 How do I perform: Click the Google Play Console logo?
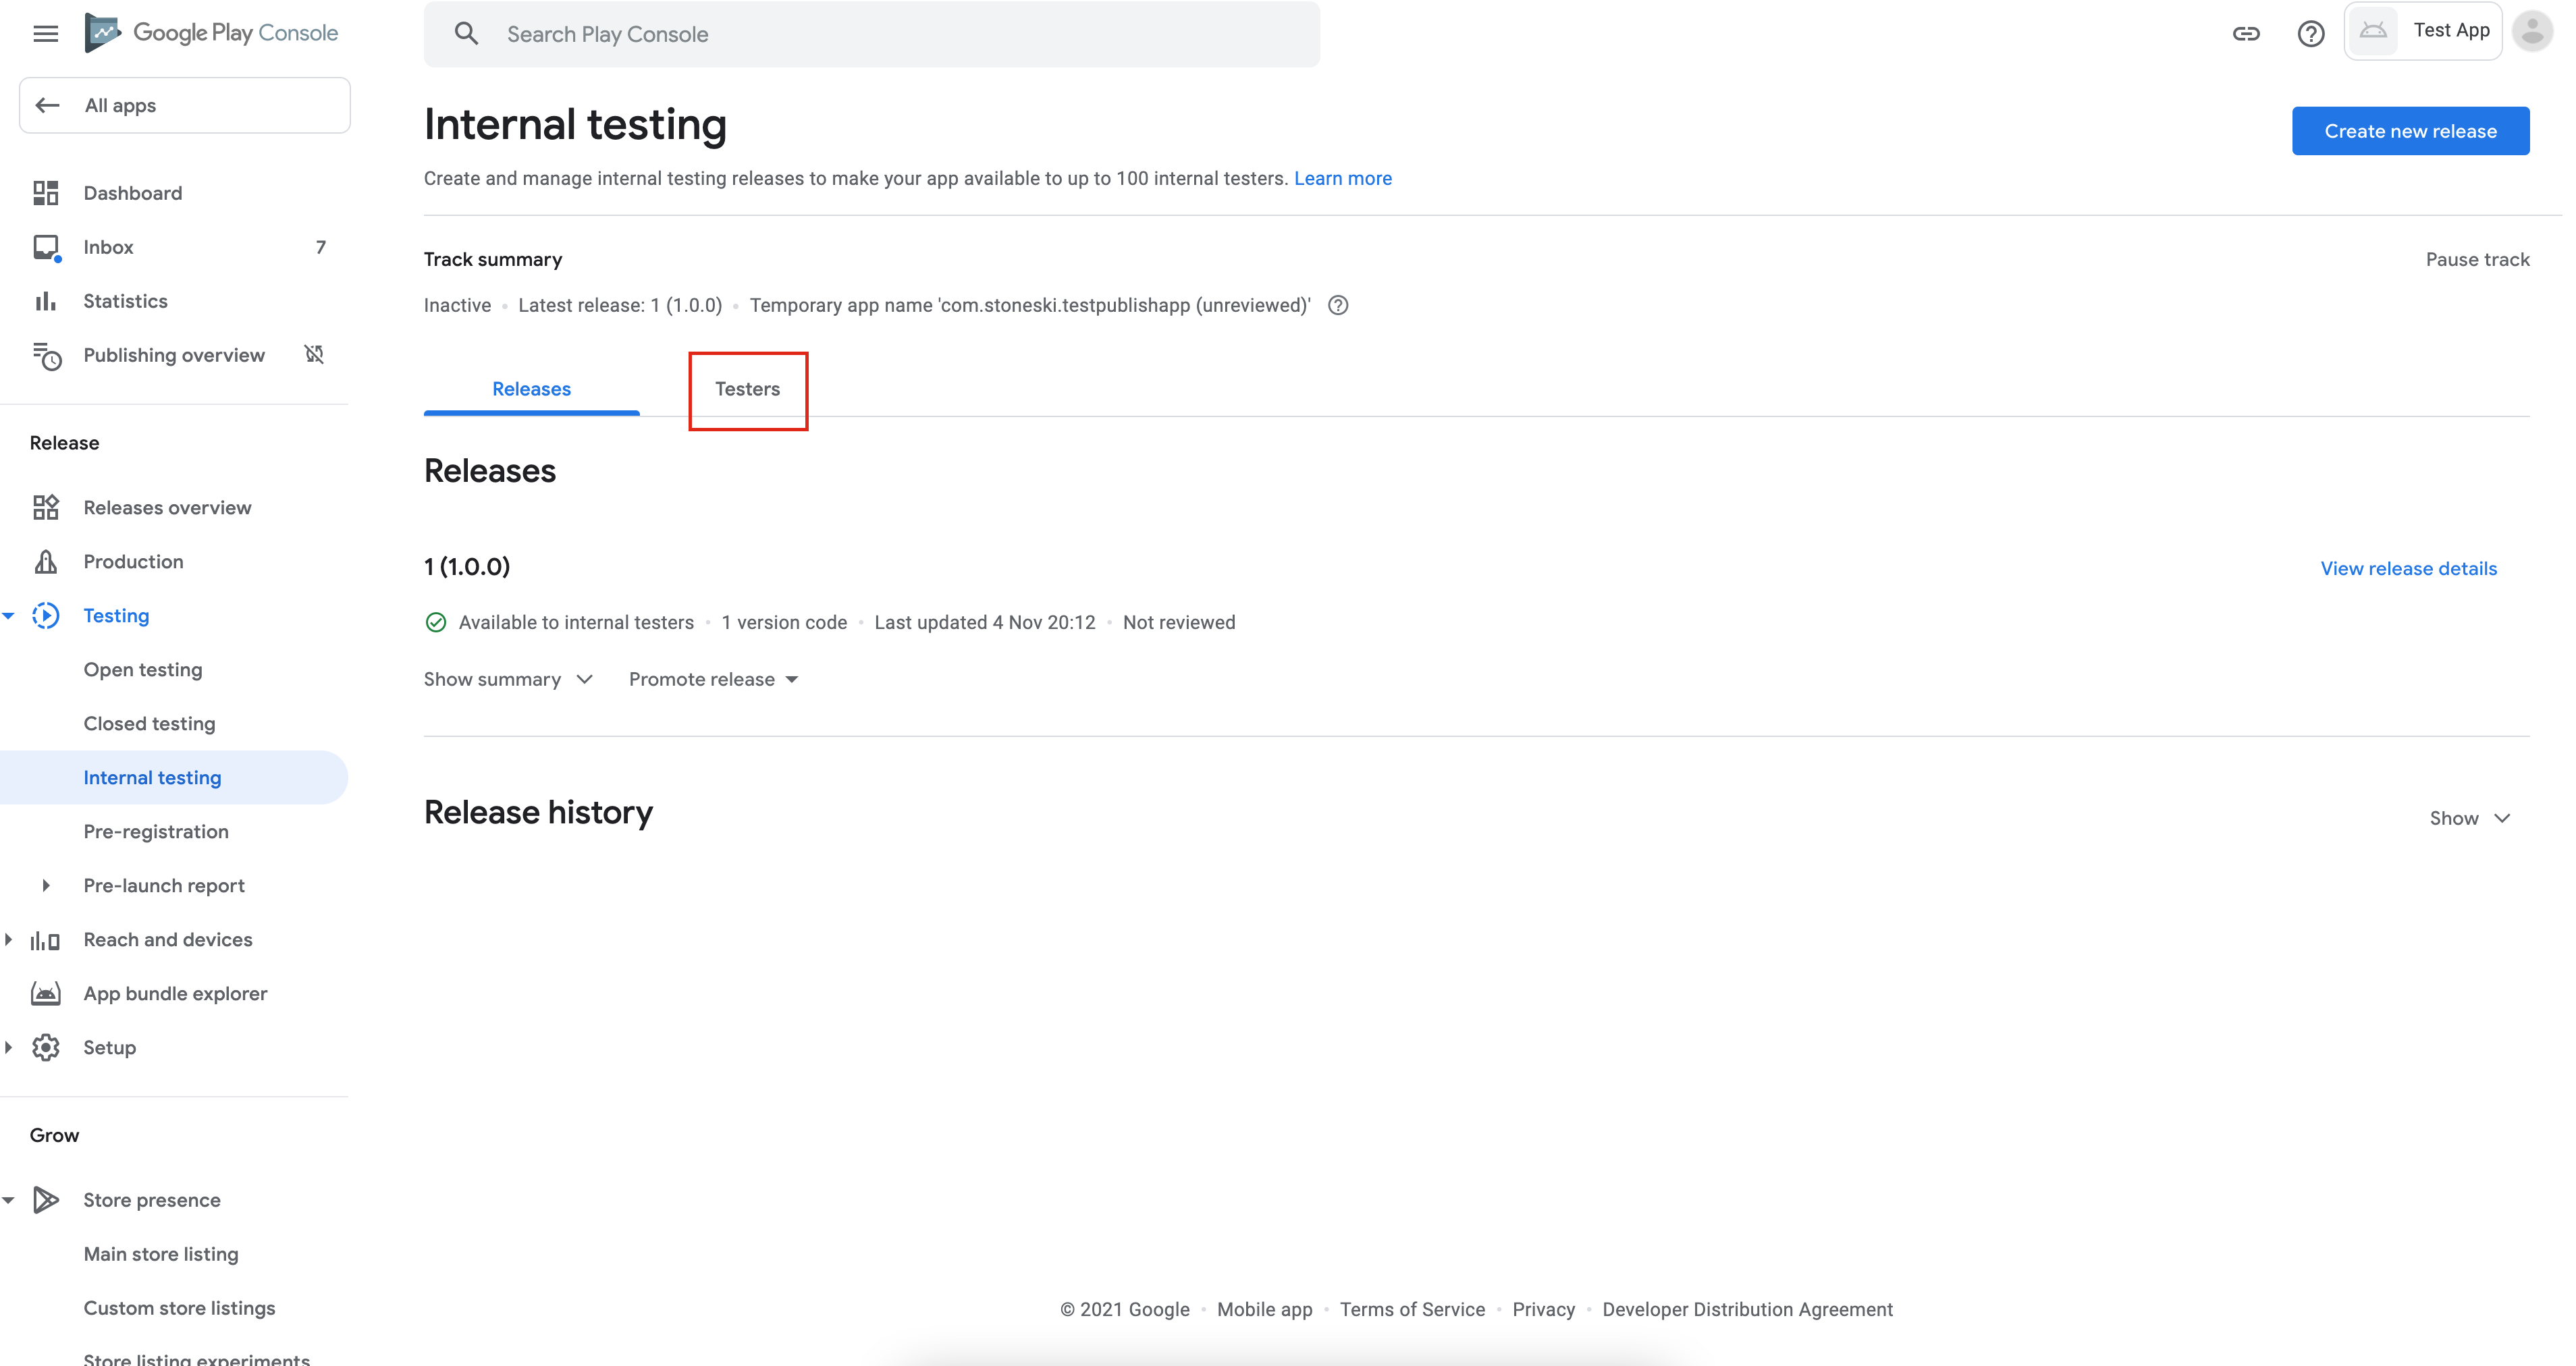click(212, 33)
